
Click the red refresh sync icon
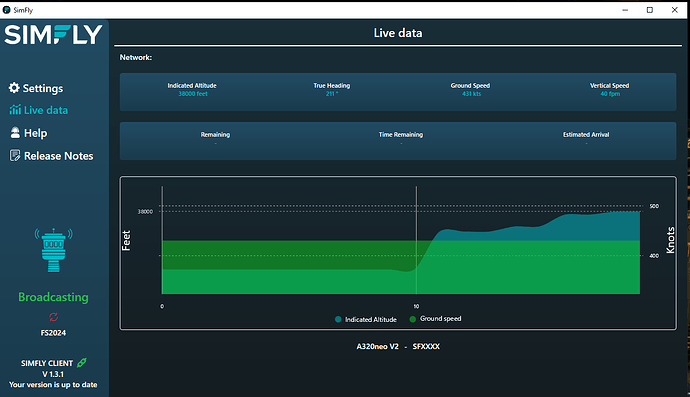[x=54, y=317]
